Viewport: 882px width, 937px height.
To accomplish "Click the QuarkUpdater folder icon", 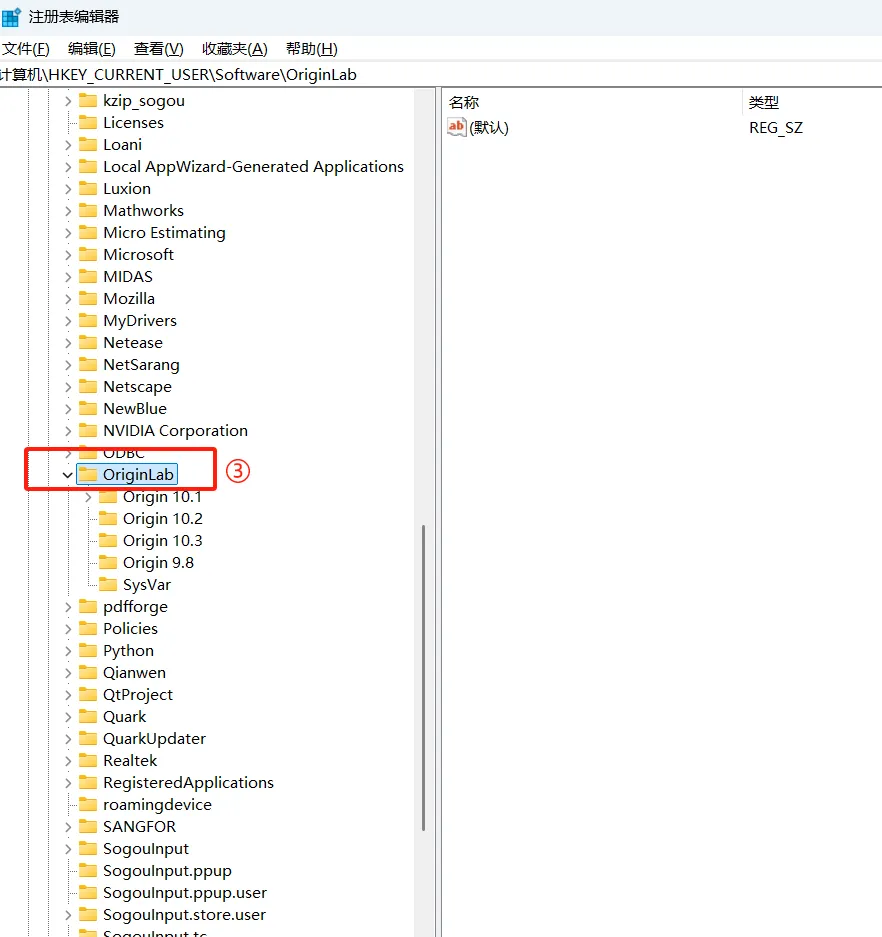I will 88,739.
